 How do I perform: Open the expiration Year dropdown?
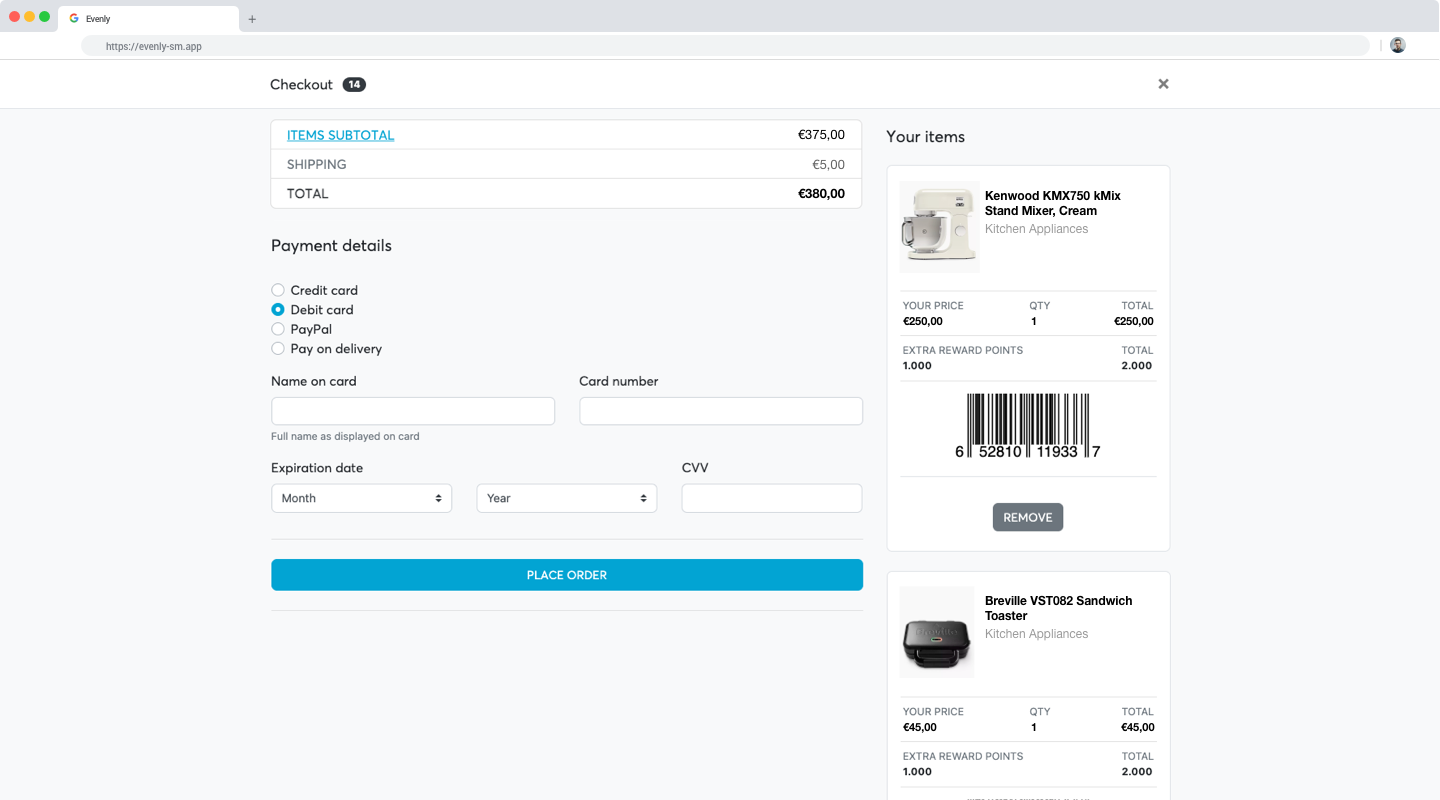pos(567,498)
